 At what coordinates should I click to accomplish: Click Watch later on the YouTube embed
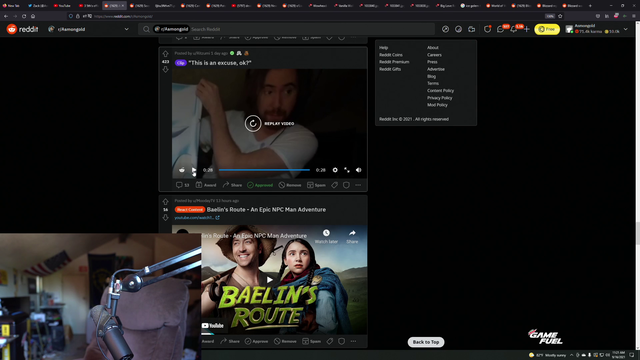326,236
